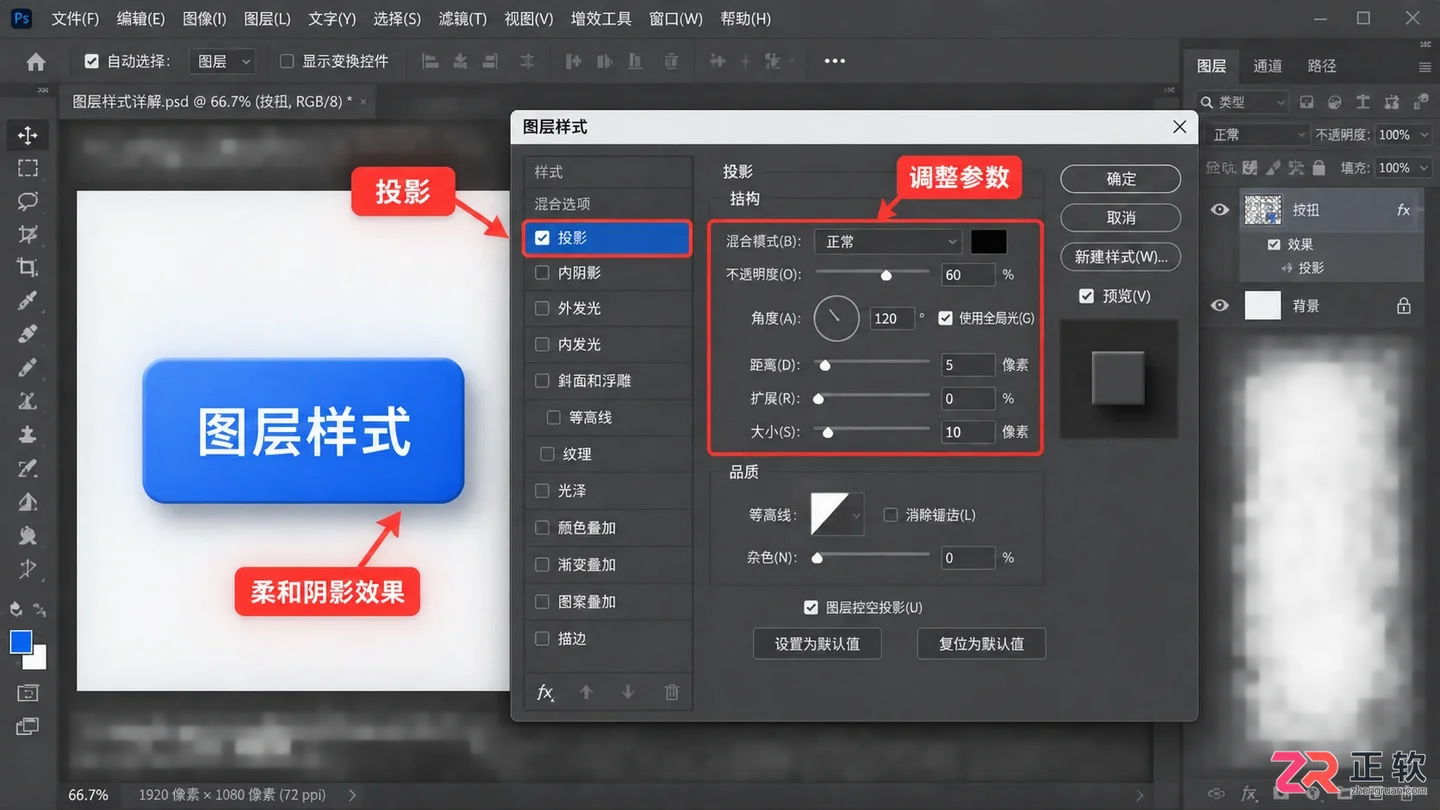Switch to the 通道 tab

tap(1267, 66)
